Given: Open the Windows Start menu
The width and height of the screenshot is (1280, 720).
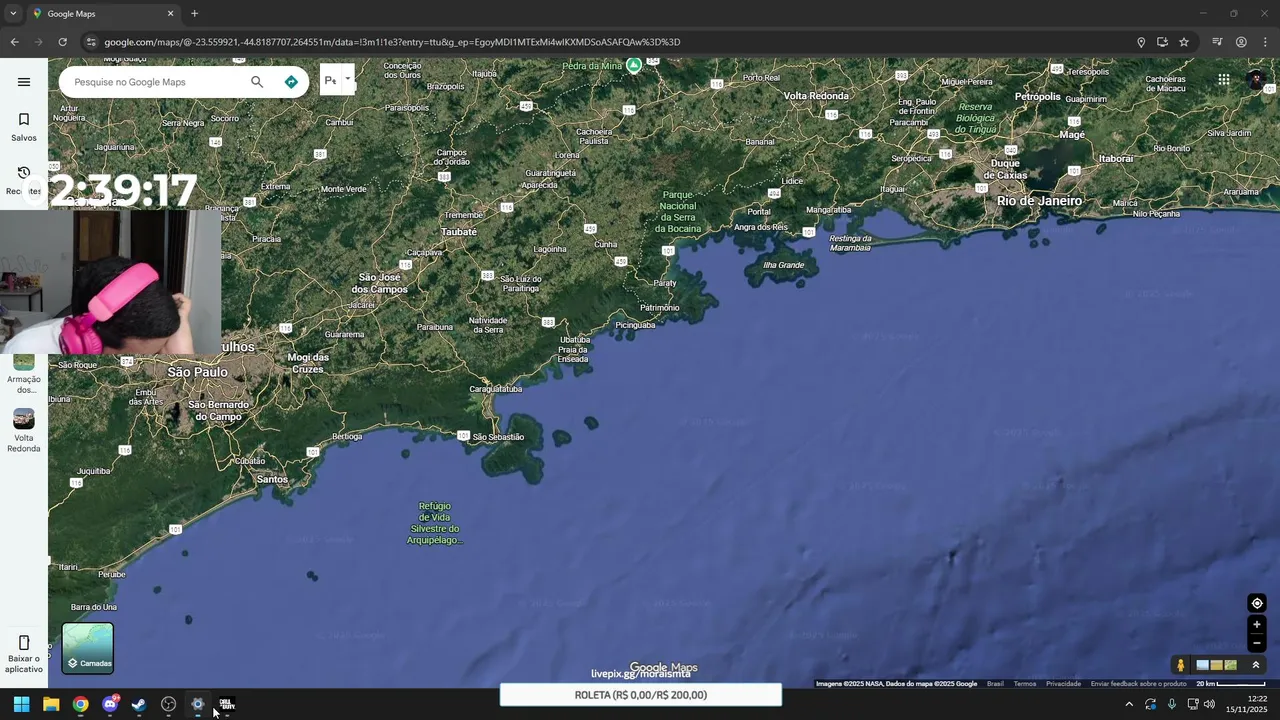Looking at the screenshot, I should (21, 704).
